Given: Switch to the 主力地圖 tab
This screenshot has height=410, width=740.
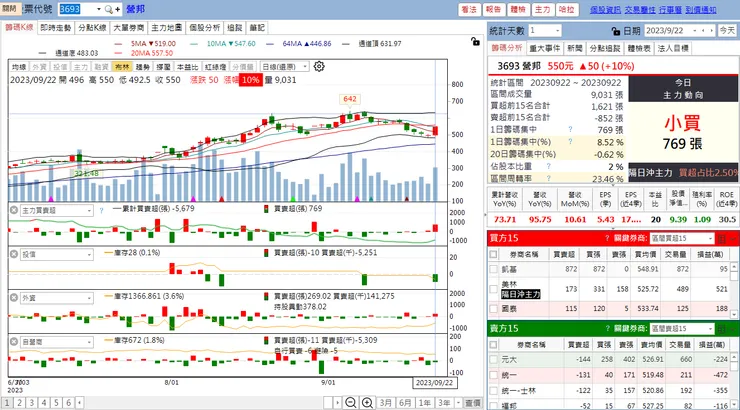Looking at the screenshot, I should click(166, 28).
